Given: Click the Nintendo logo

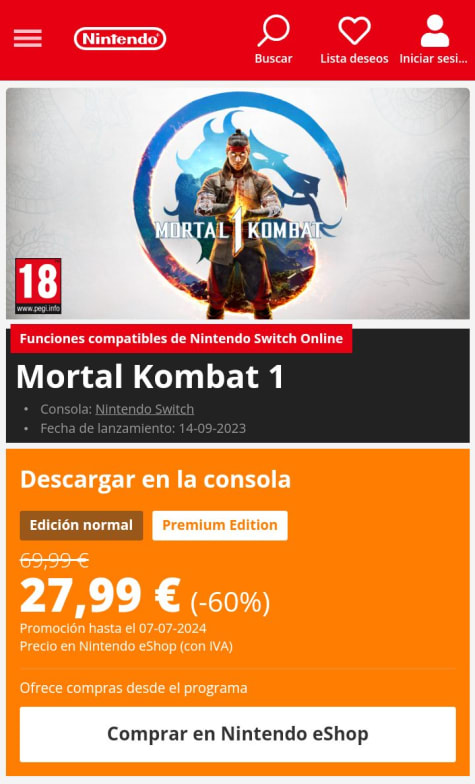Looking at the screenshot, I should coord(120,38).
